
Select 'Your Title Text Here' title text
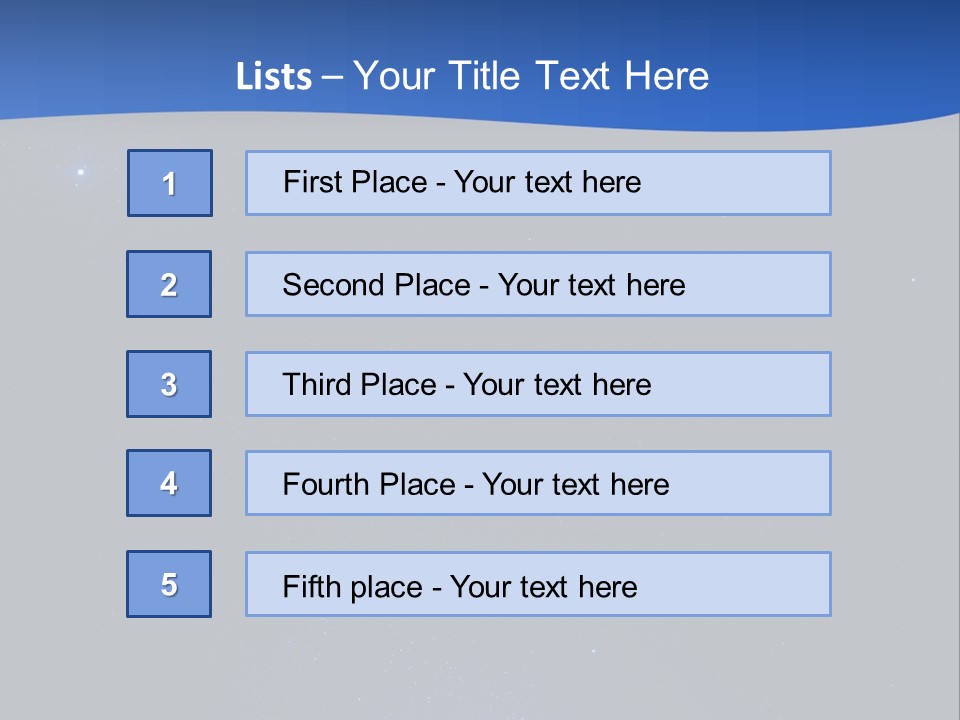(531, 76)
